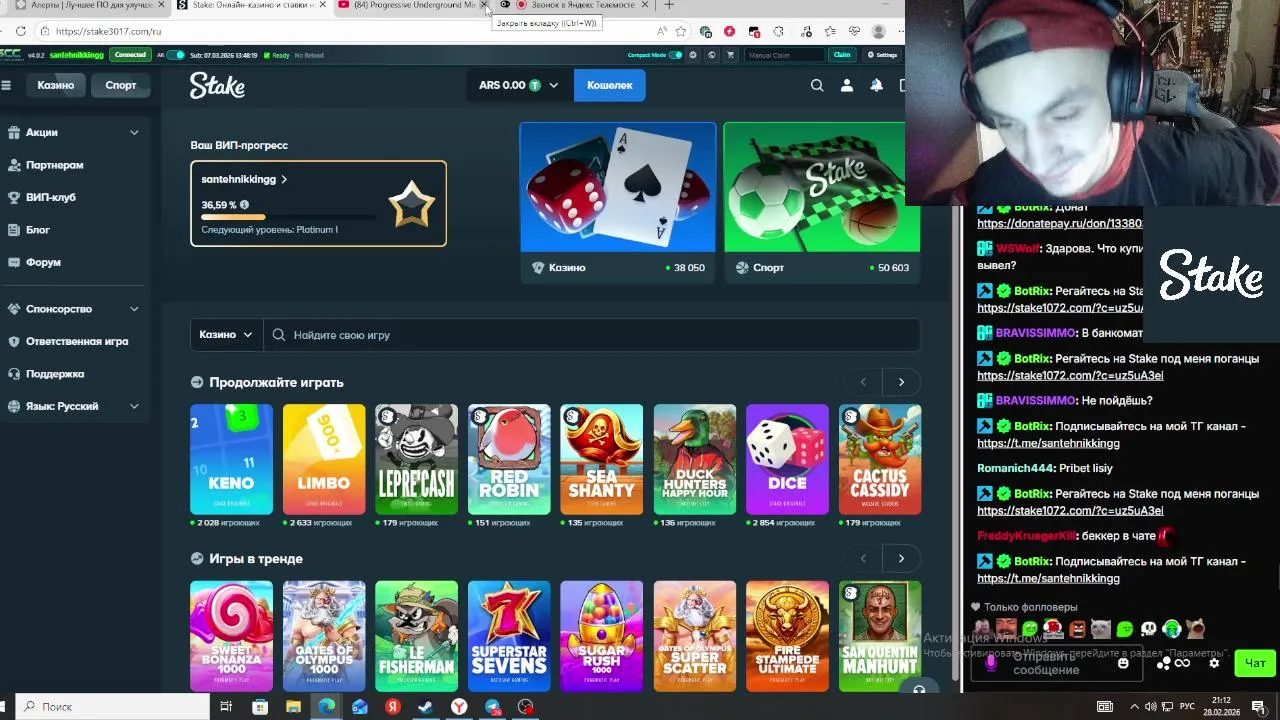Click the Найдите свою игру search field
The image size is (1280, 720).
pyautogui.click(x=592, y=335)
